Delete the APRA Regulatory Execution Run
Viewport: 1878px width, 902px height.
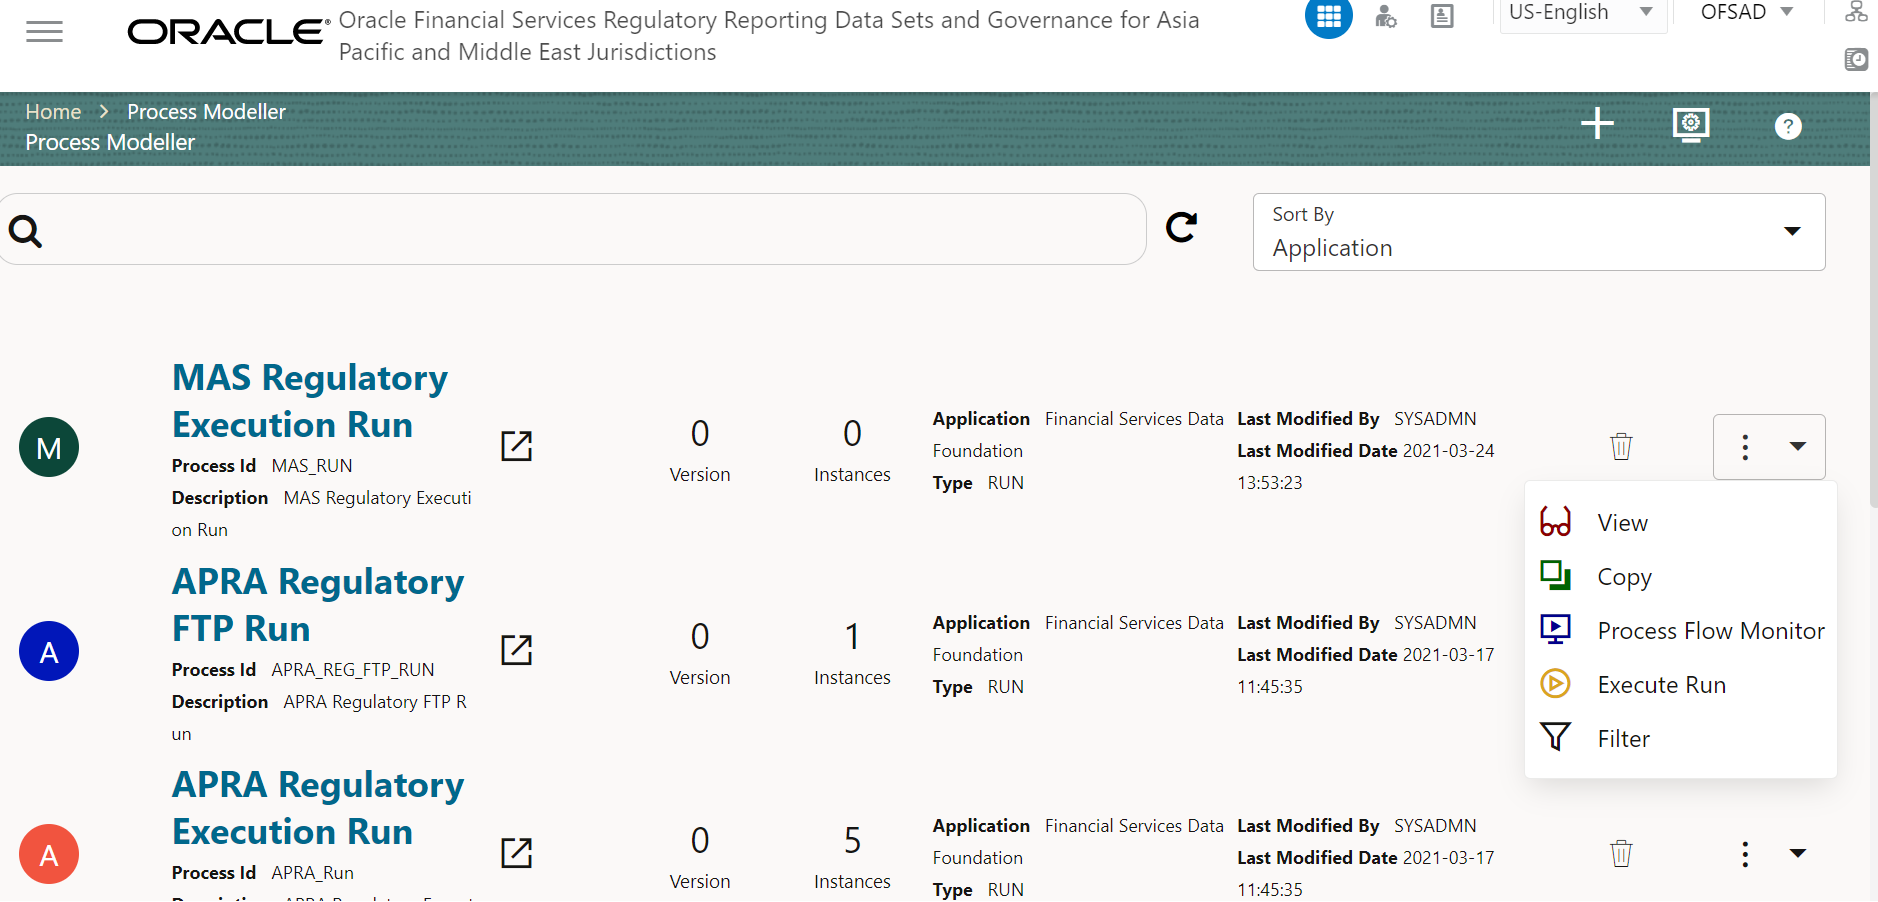coord(1620,853)
